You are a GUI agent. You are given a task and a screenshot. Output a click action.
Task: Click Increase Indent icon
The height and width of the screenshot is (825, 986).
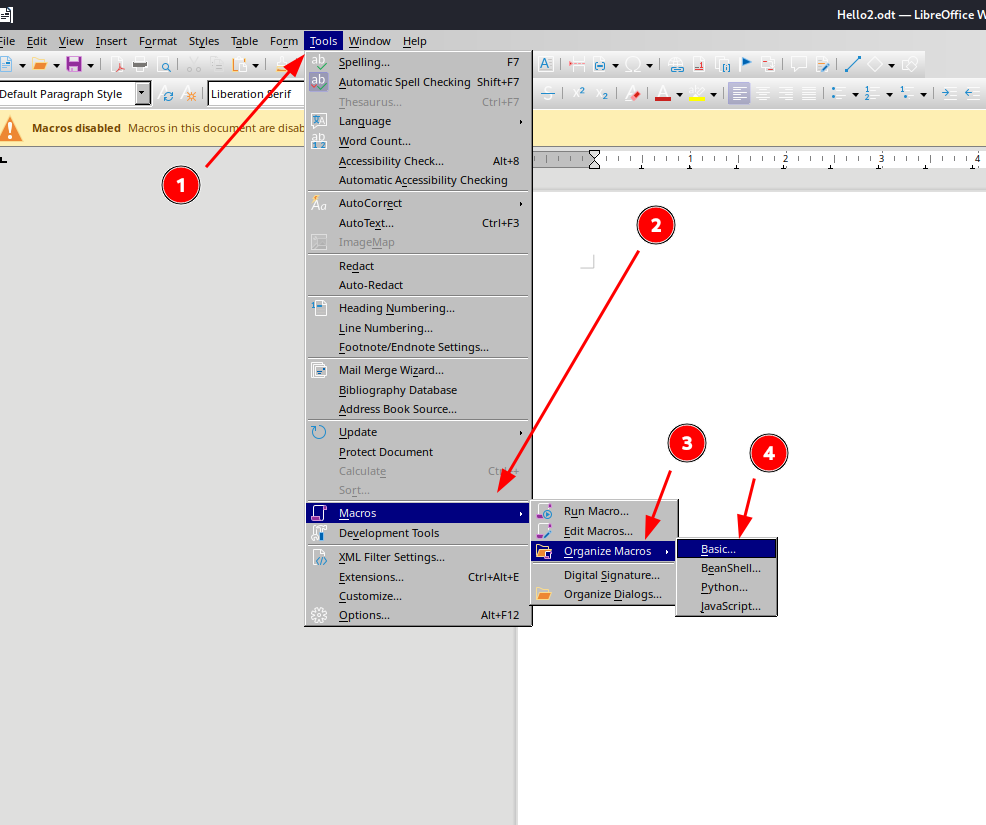949,94
